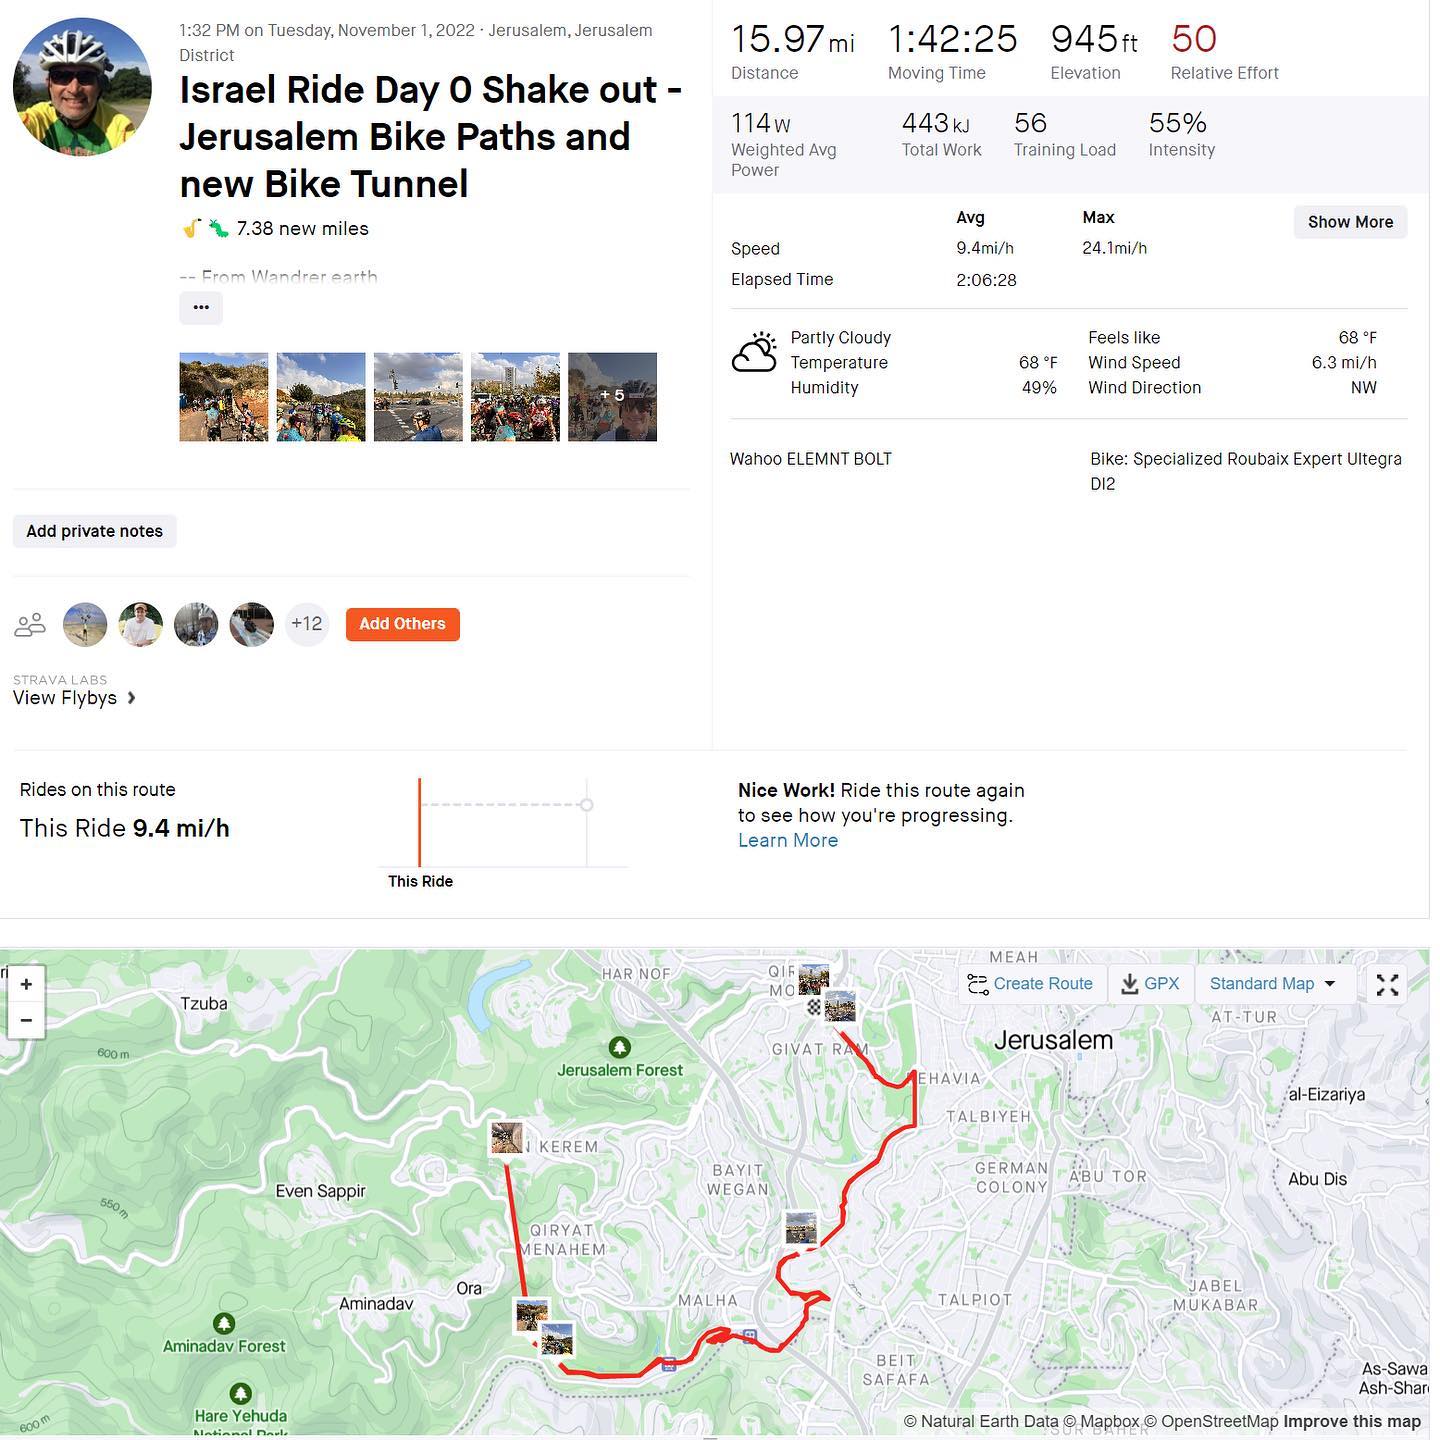Screen dimensions: 1440x1440
Task: Add private notes to the ride
Action: pyautogui.click(x=95, y=531)
